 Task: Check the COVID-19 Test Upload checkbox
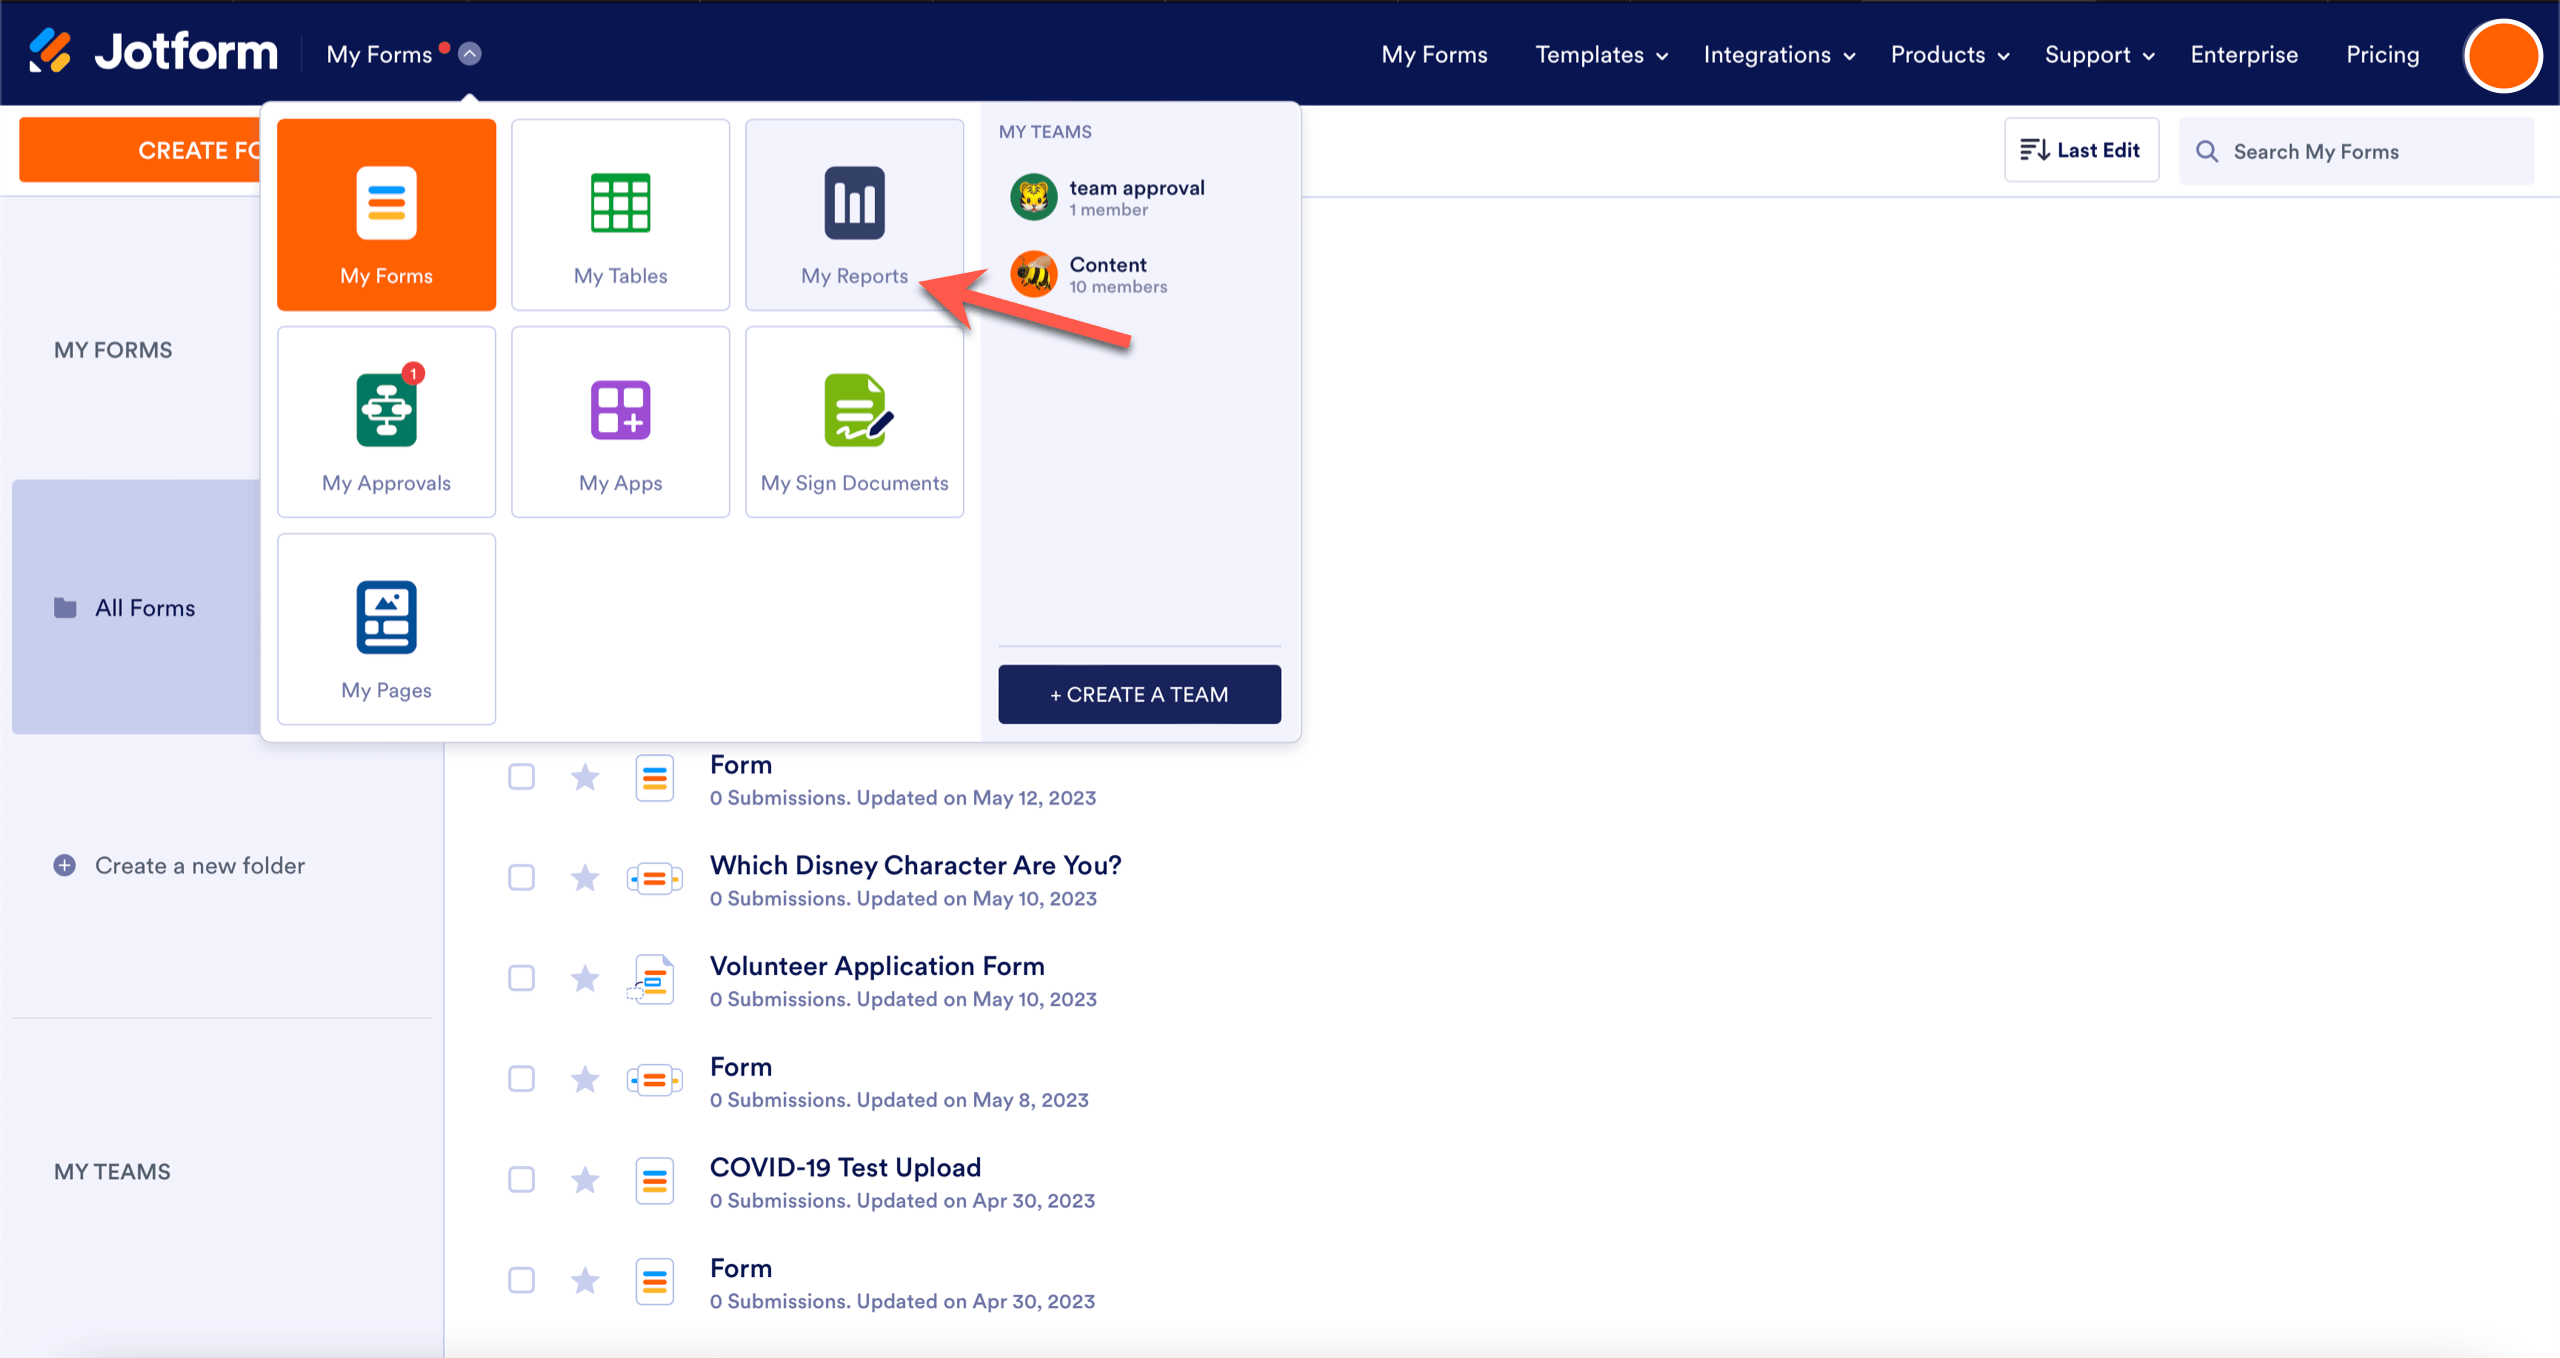[x=521, y=1180]
